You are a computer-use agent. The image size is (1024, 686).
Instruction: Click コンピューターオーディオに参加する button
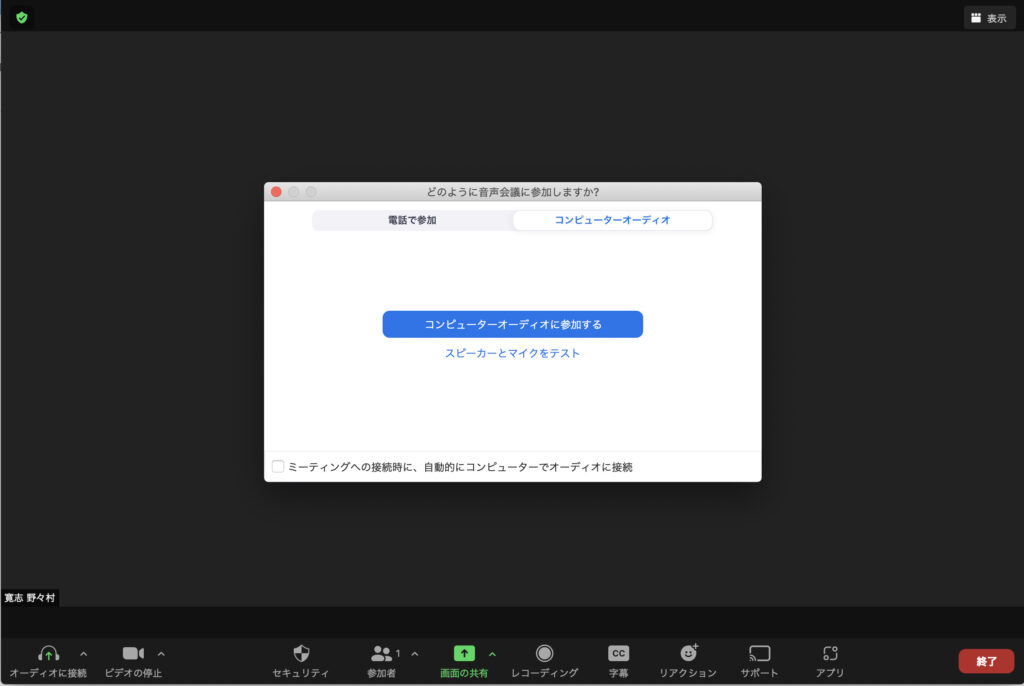click(x=513, y=324)
